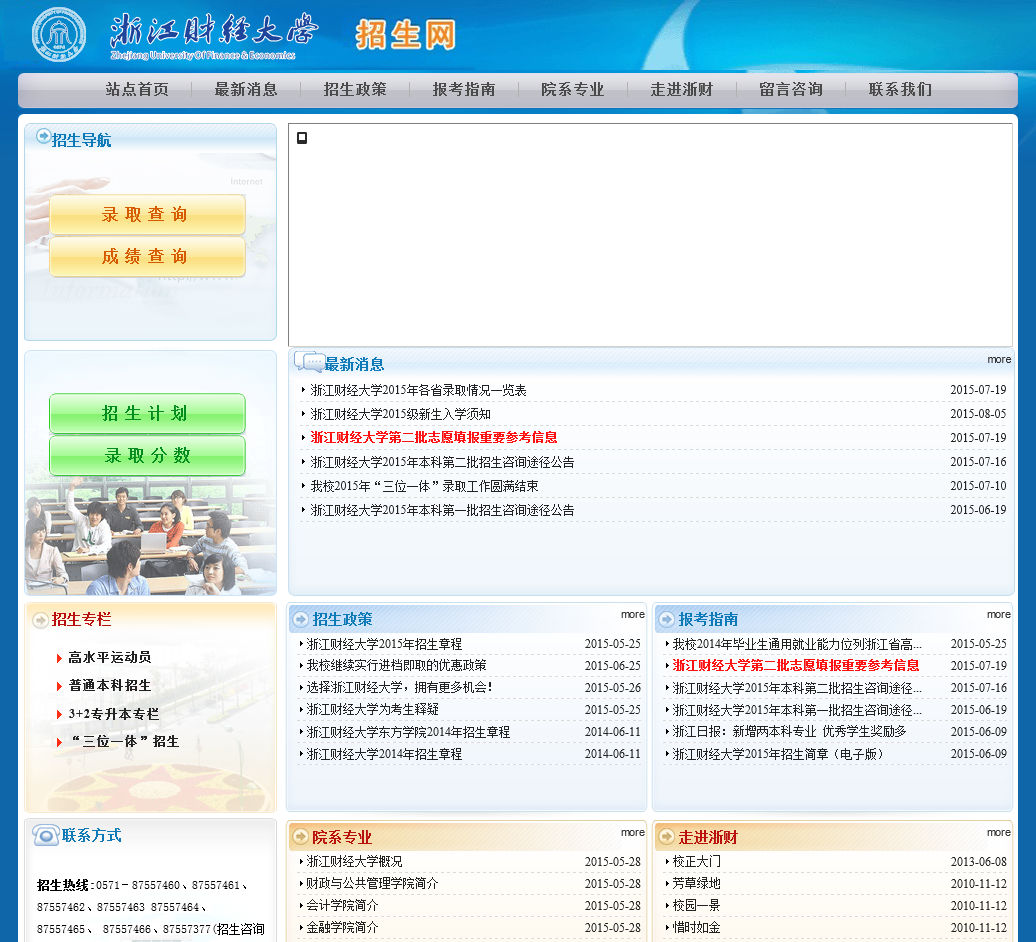Click the broken media icon in banner
The height and width of the screenshot is (942, 1036).
pos(302,138)
